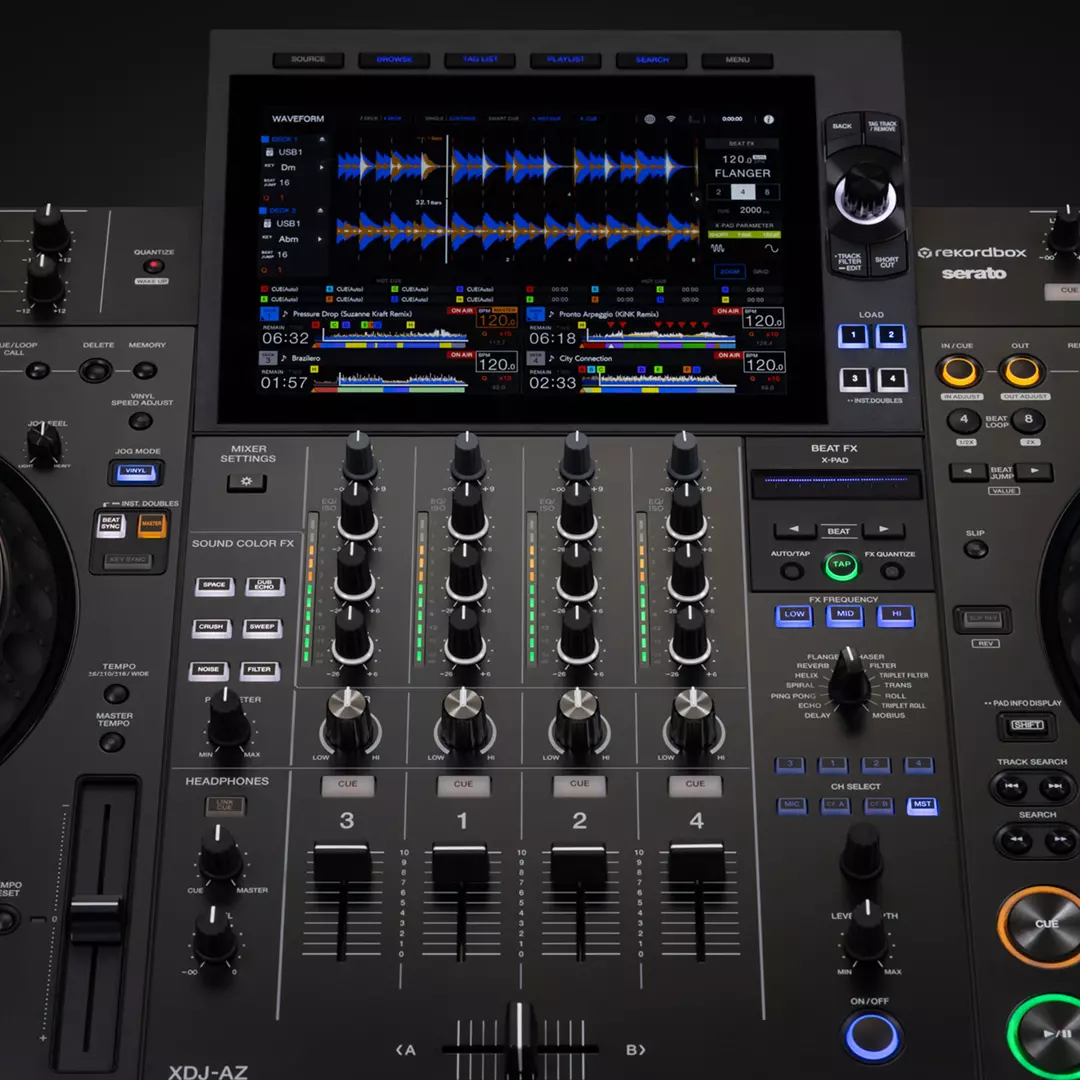
Task: Tap music note beside City Connection
Action: 551,358
